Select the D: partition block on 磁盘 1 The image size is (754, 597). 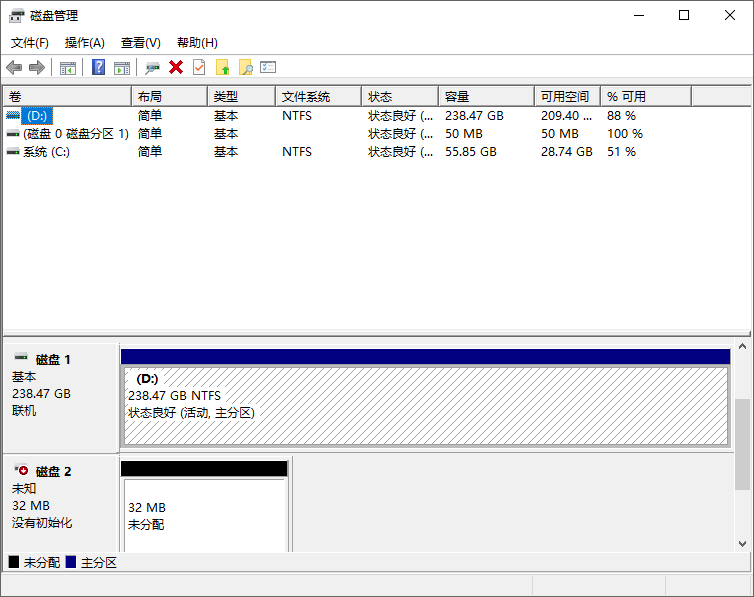(x=425, y=405)
